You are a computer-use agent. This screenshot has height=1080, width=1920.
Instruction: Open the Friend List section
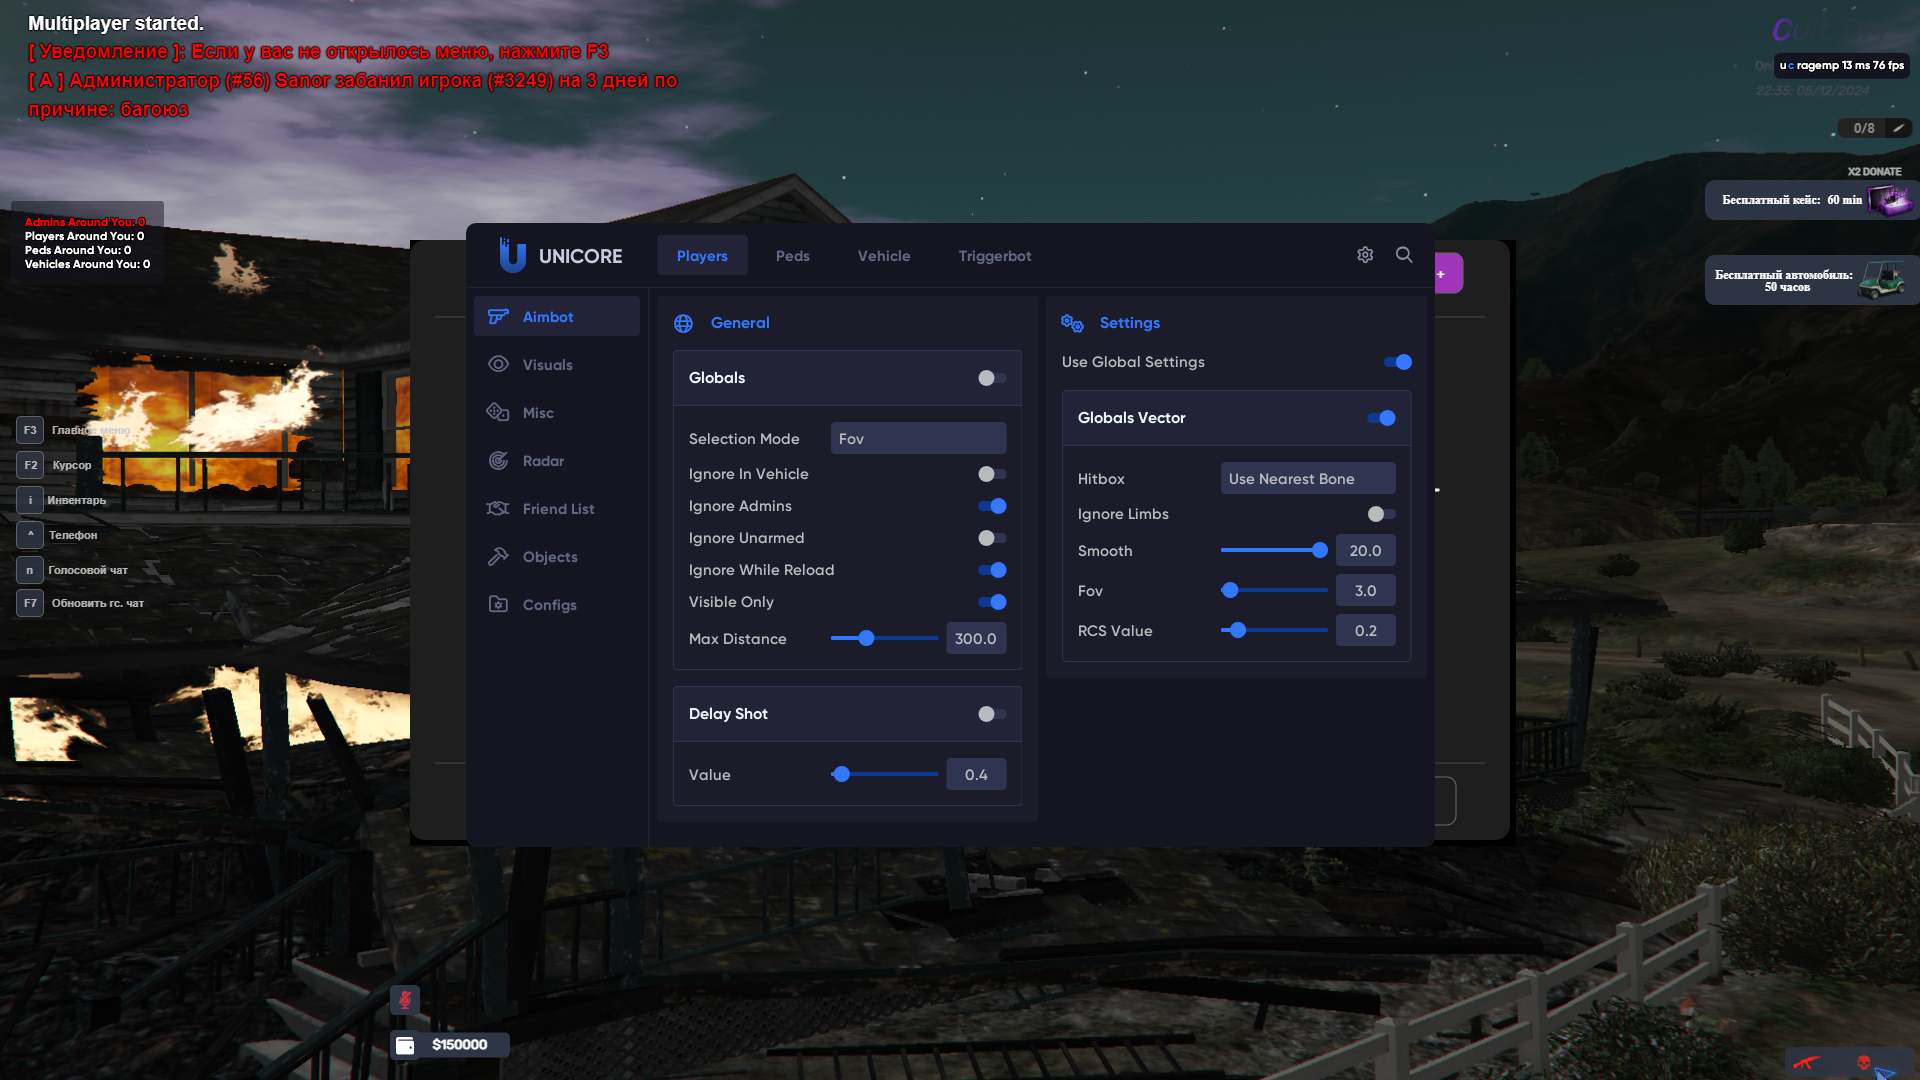[x=557, y=508]
